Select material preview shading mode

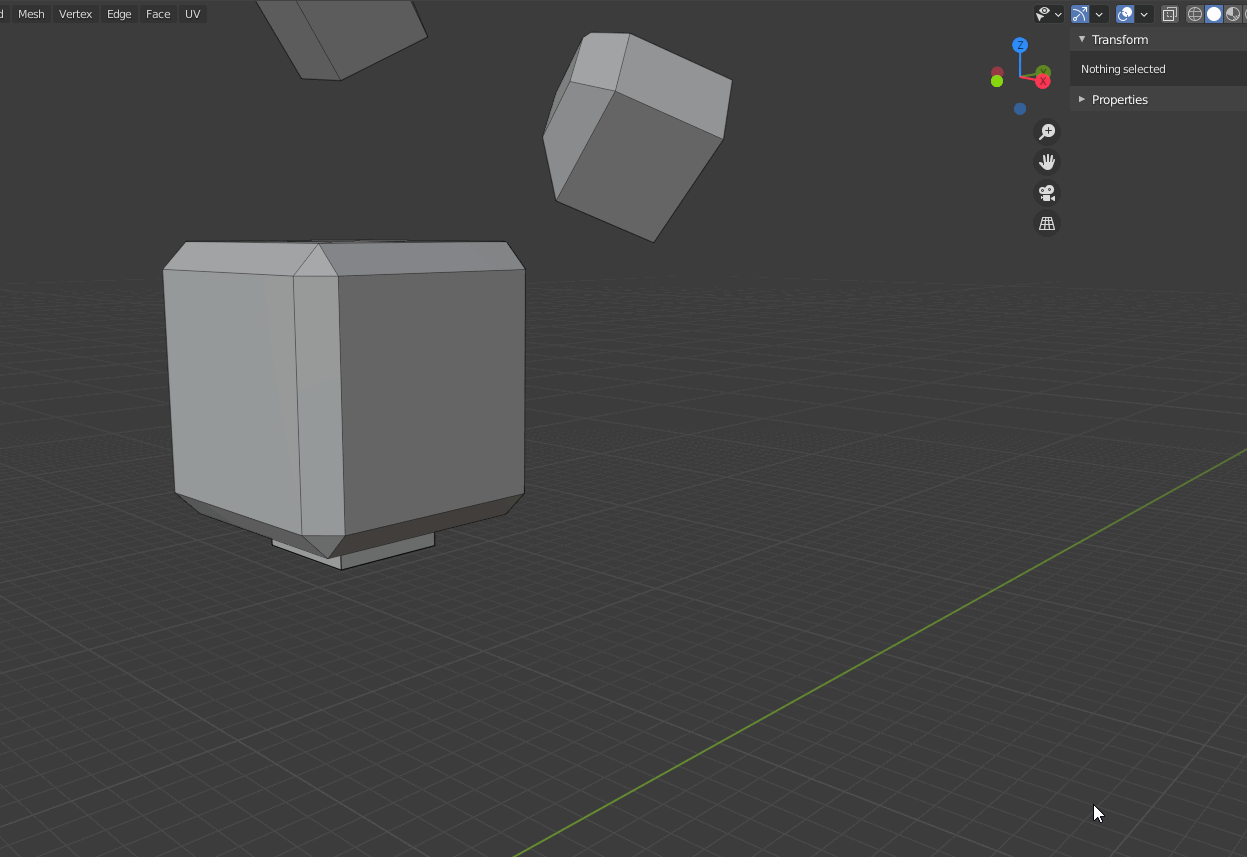[1233, 14]
